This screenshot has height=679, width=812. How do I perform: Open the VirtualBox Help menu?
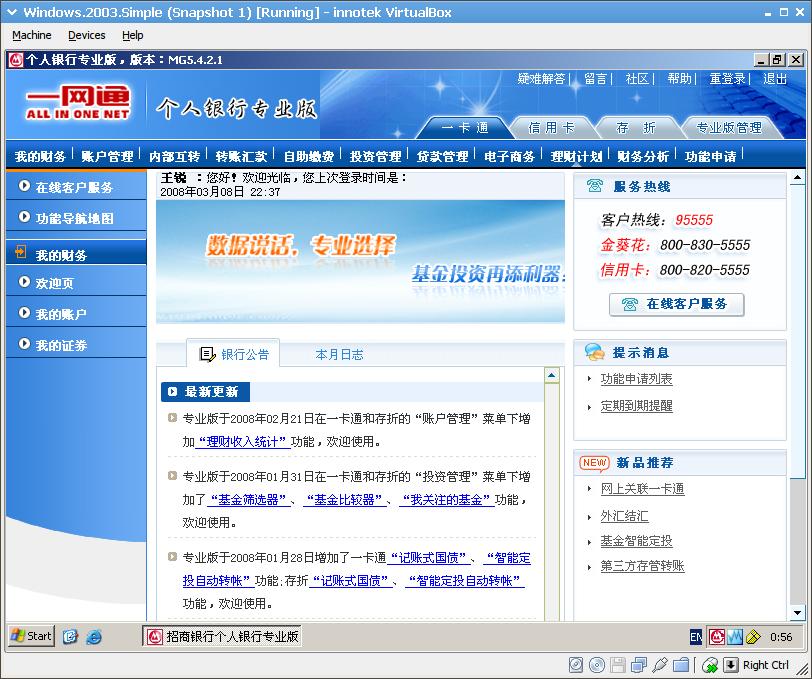tap(133, 35)
